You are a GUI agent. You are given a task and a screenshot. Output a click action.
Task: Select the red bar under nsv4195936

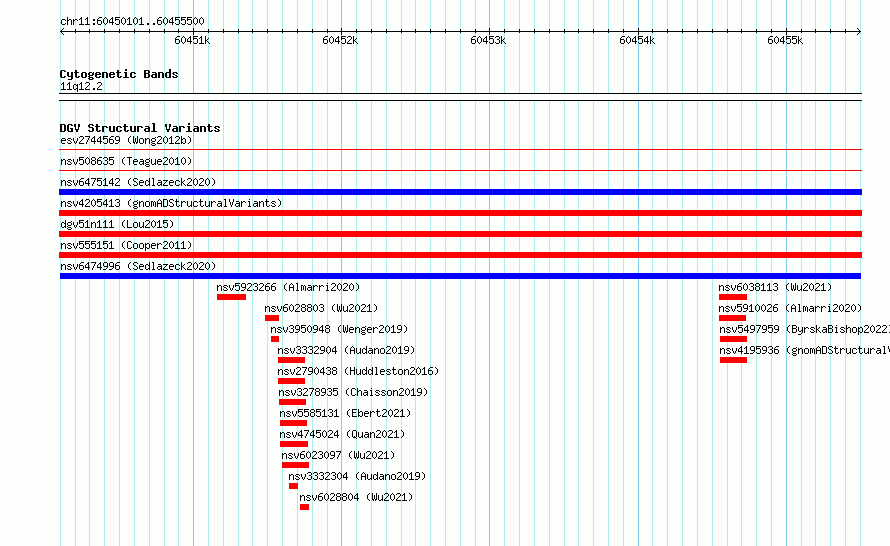tap(733, 360)
